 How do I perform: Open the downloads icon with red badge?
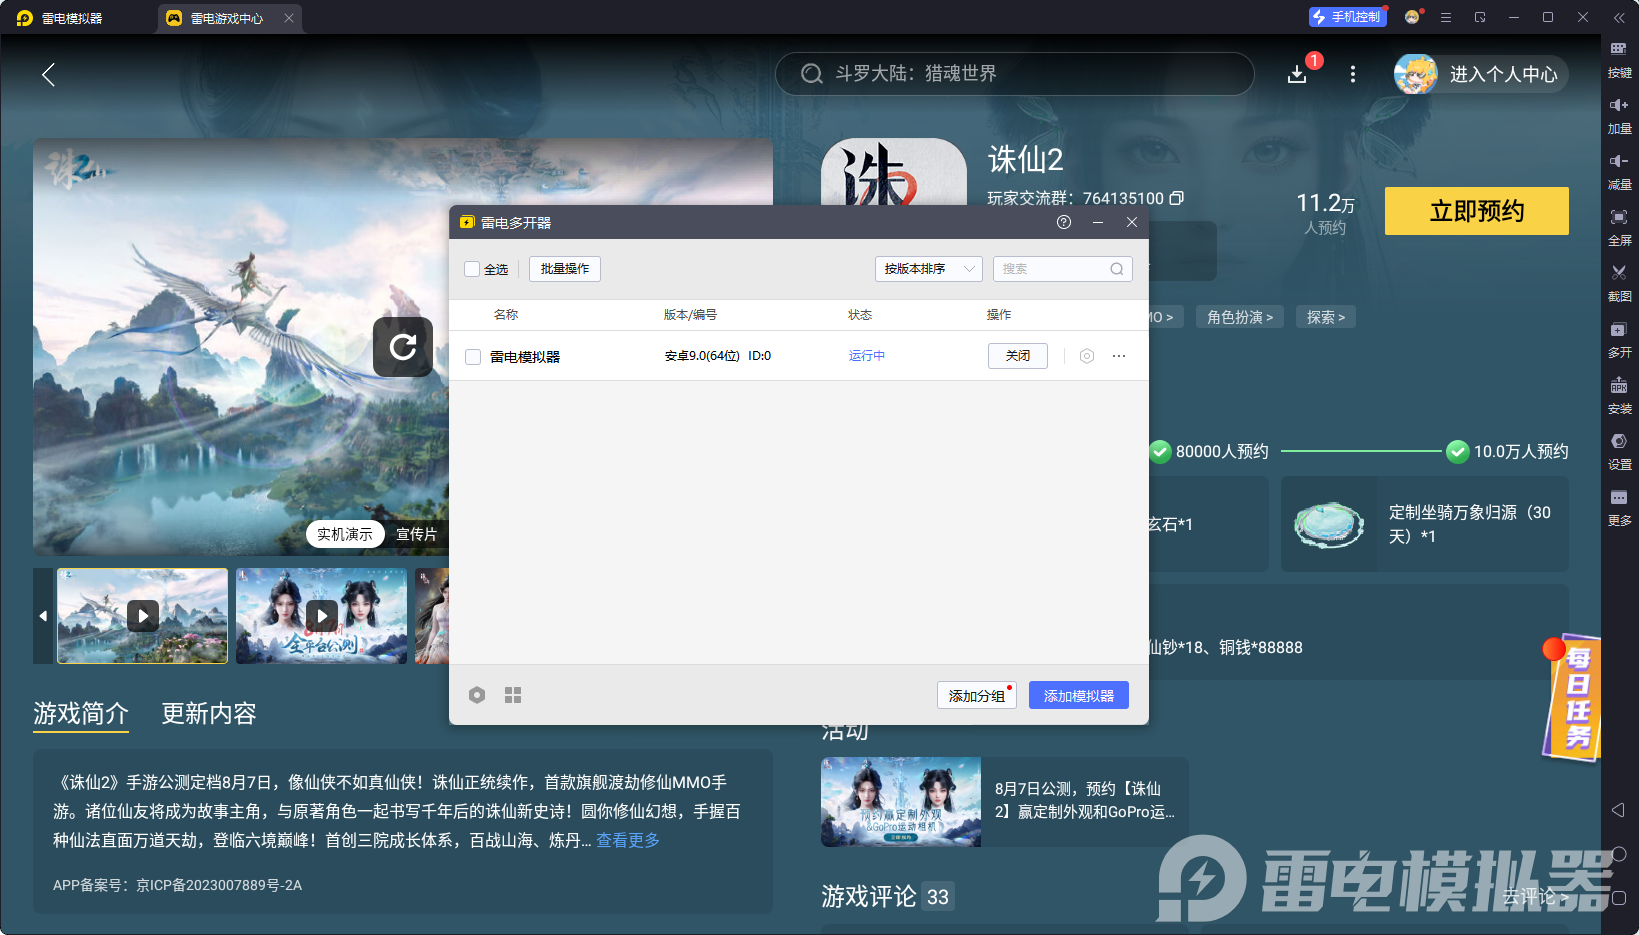[1297, 74]
